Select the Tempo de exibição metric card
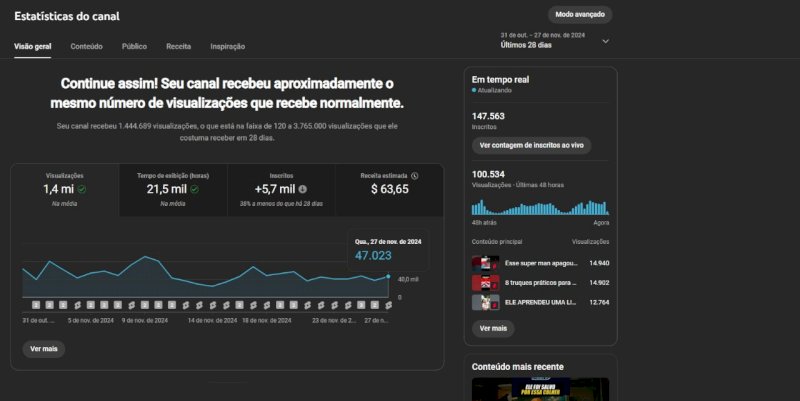The width and height of the screenshot is (800, 401). click(x=173, y=190)
